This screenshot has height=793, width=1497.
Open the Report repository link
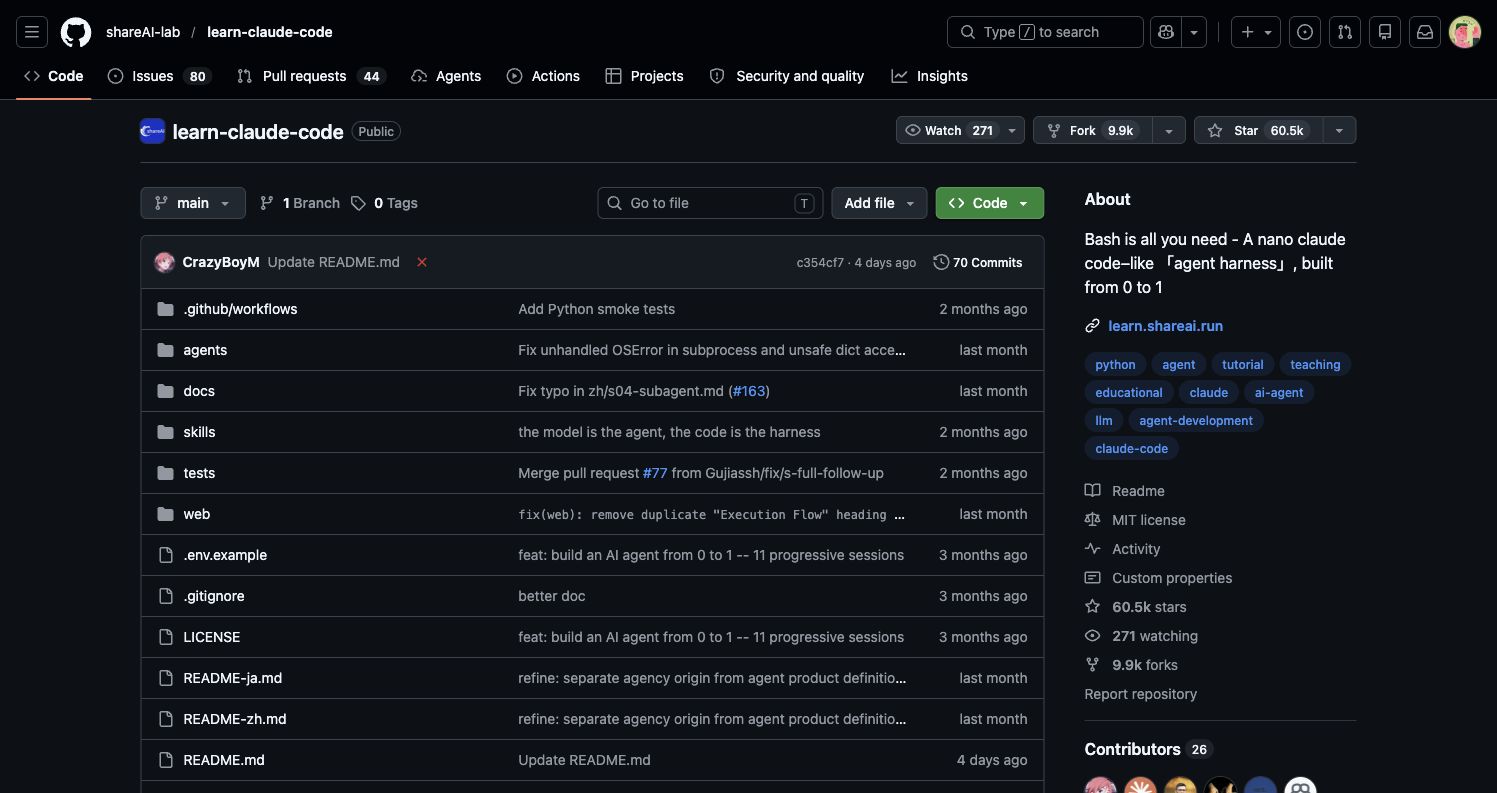click(1140, 694)
